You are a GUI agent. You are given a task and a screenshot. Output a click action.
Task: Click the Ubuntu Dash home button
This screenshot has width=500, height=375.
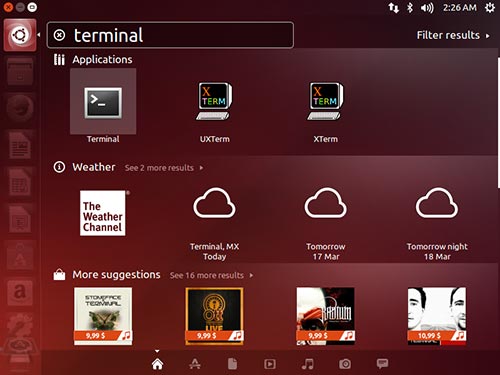[x=20, y=35]
